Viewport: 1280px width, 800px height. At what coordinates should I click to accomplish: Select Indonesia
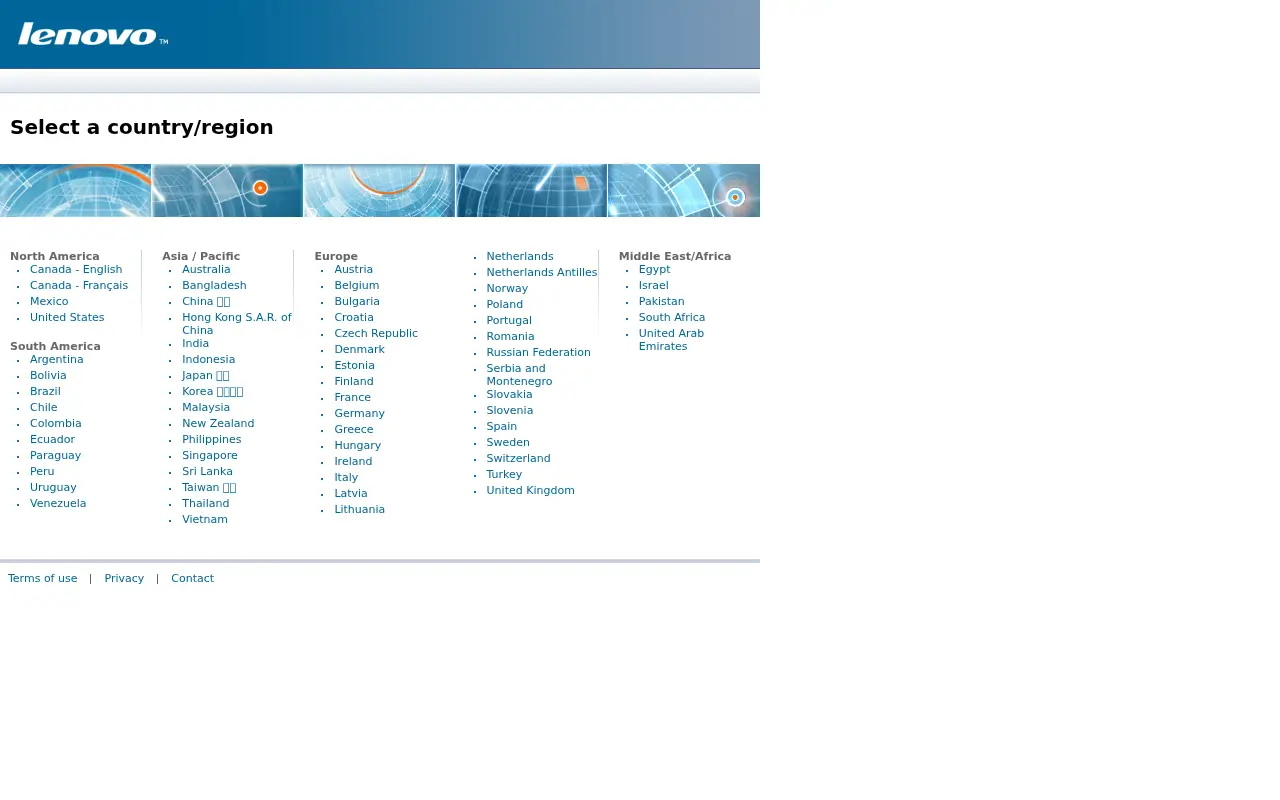(x=208, y=359)
